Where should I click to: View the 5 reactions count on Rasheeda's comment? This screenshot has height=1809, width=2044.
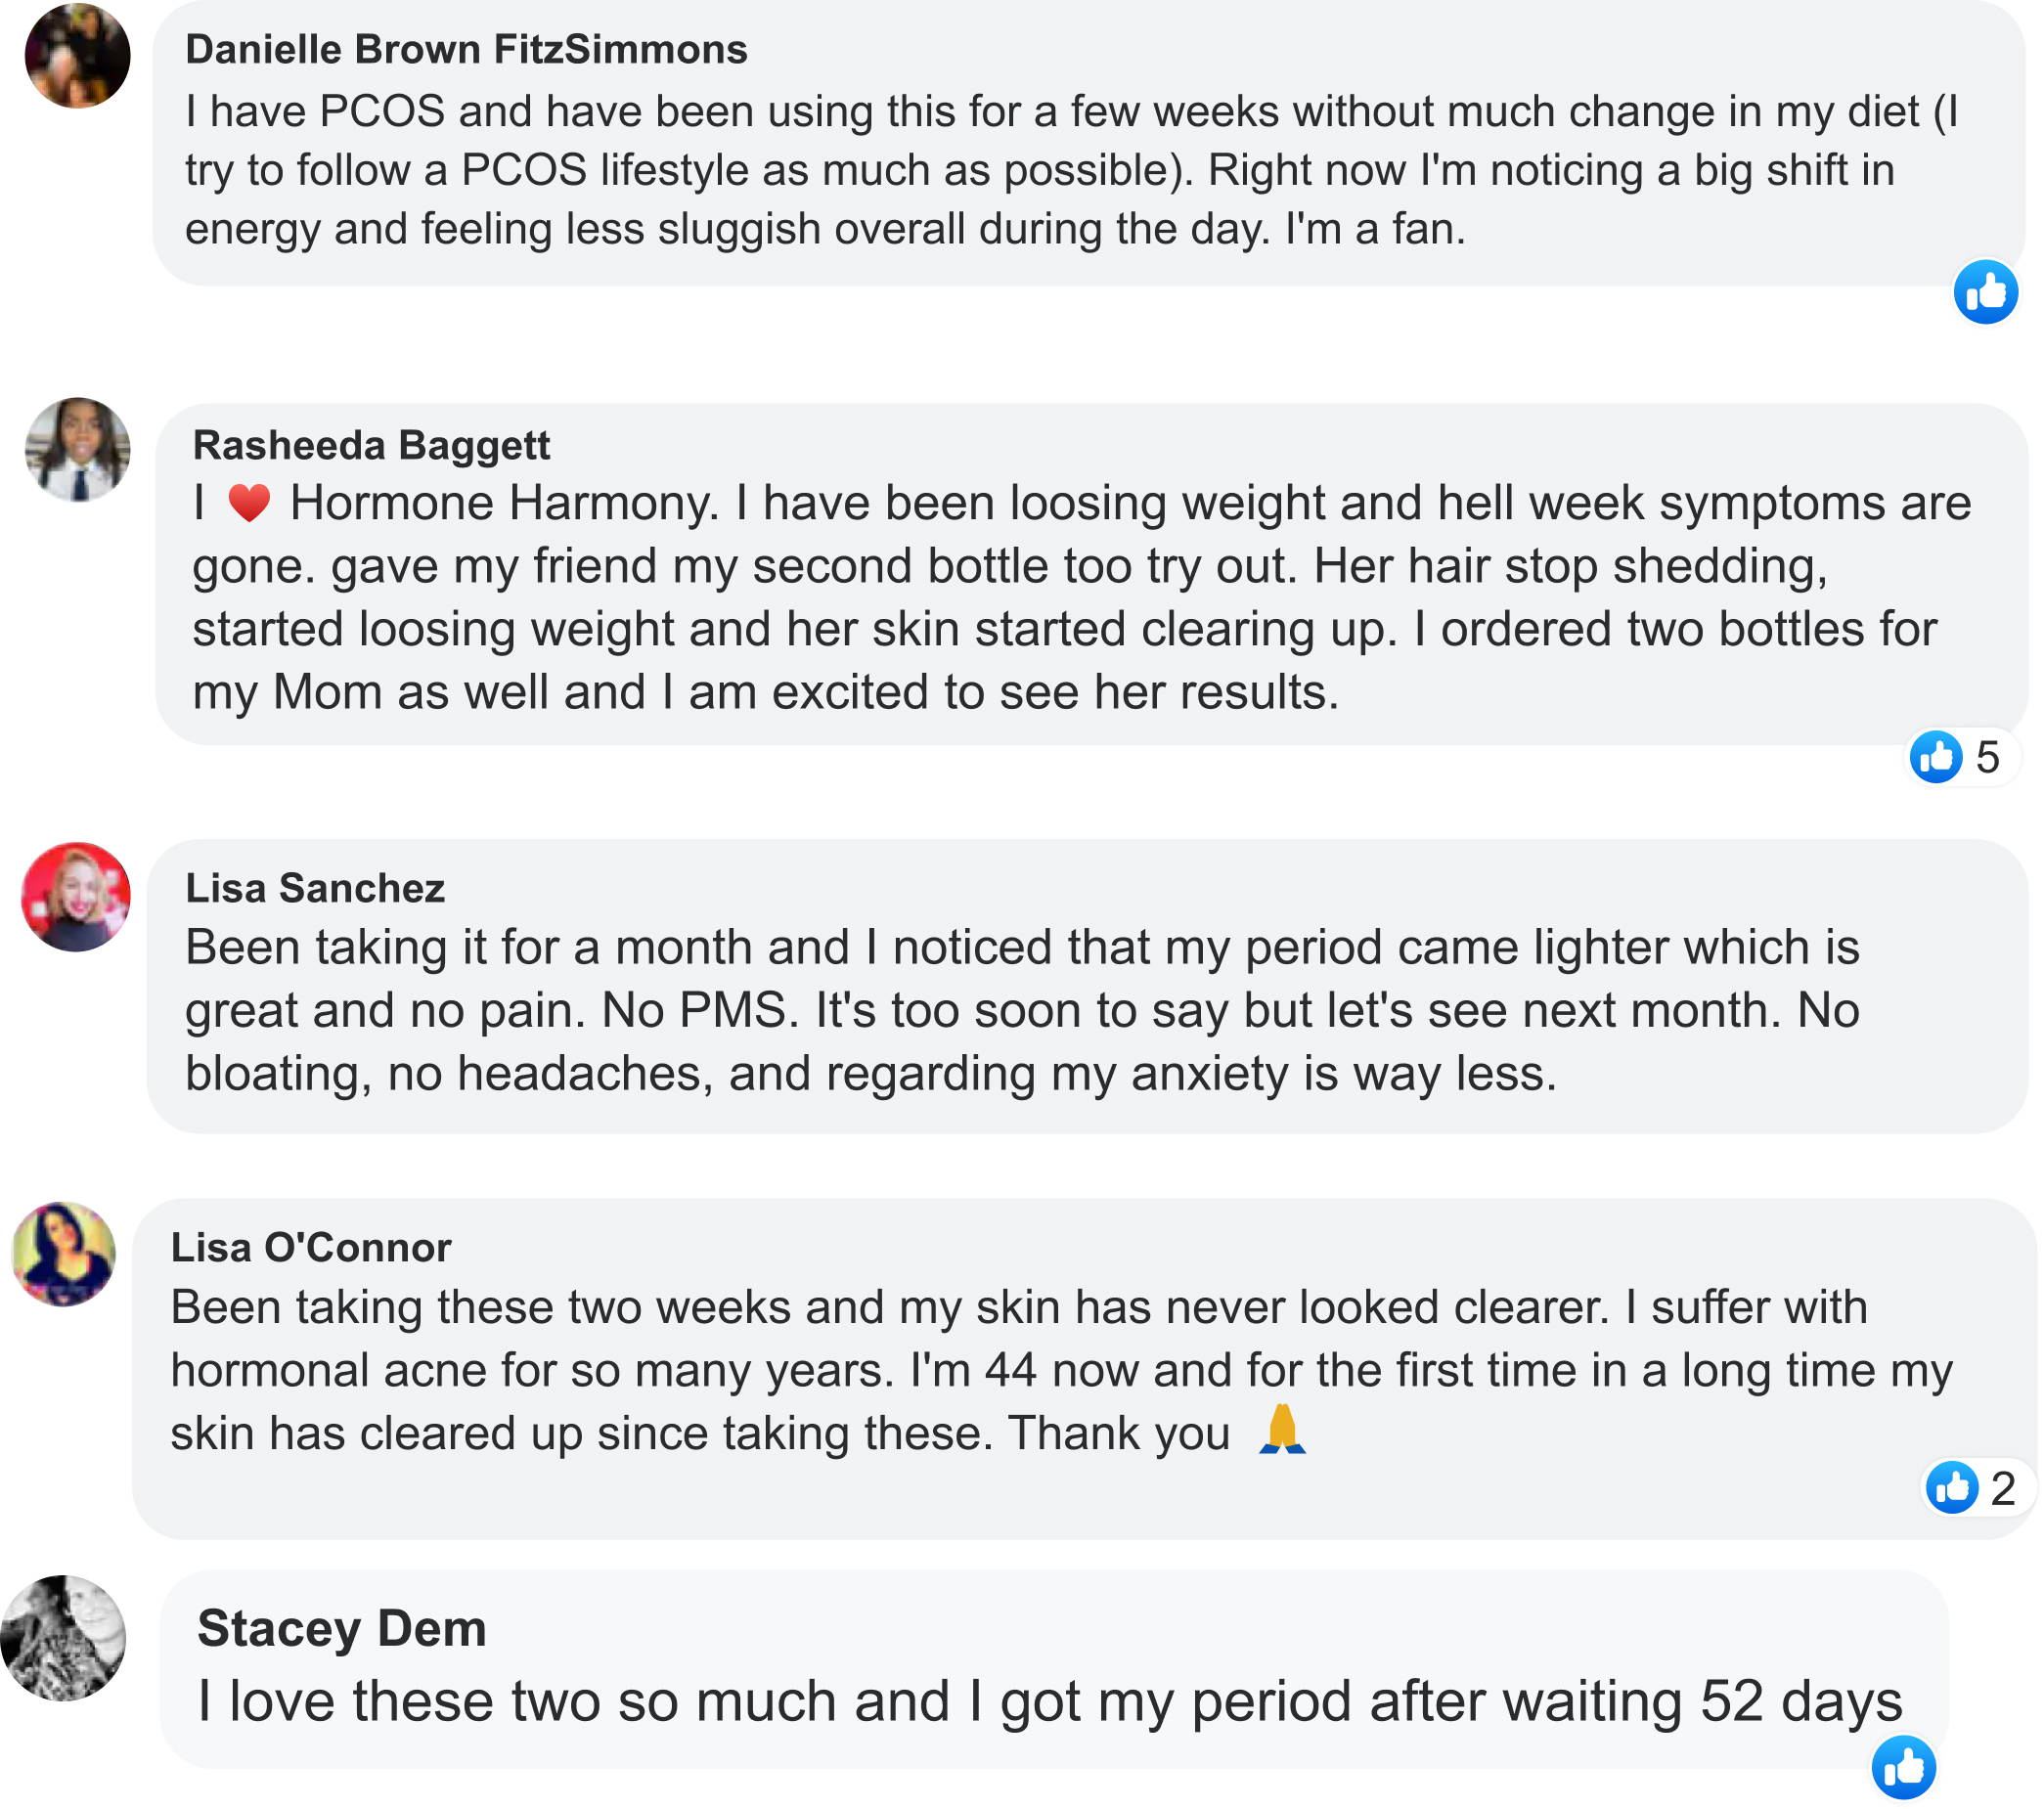click(x=1987, y=757)
